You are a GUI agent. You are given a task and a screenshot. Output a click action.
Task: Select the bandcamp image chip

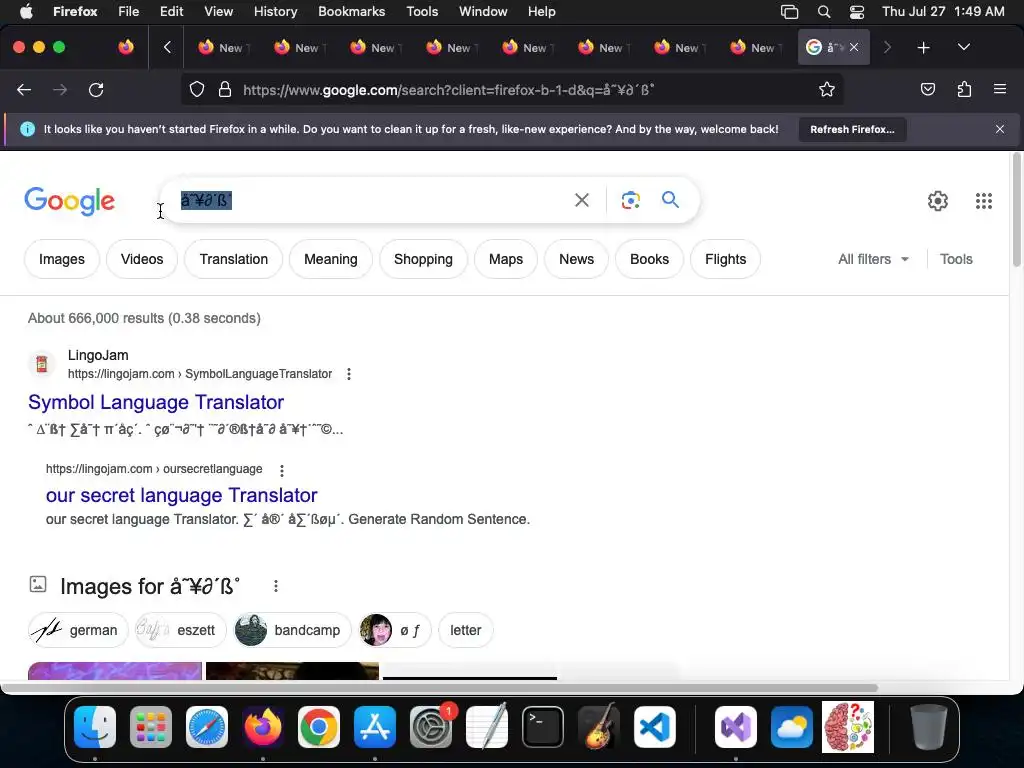point(292,630)
